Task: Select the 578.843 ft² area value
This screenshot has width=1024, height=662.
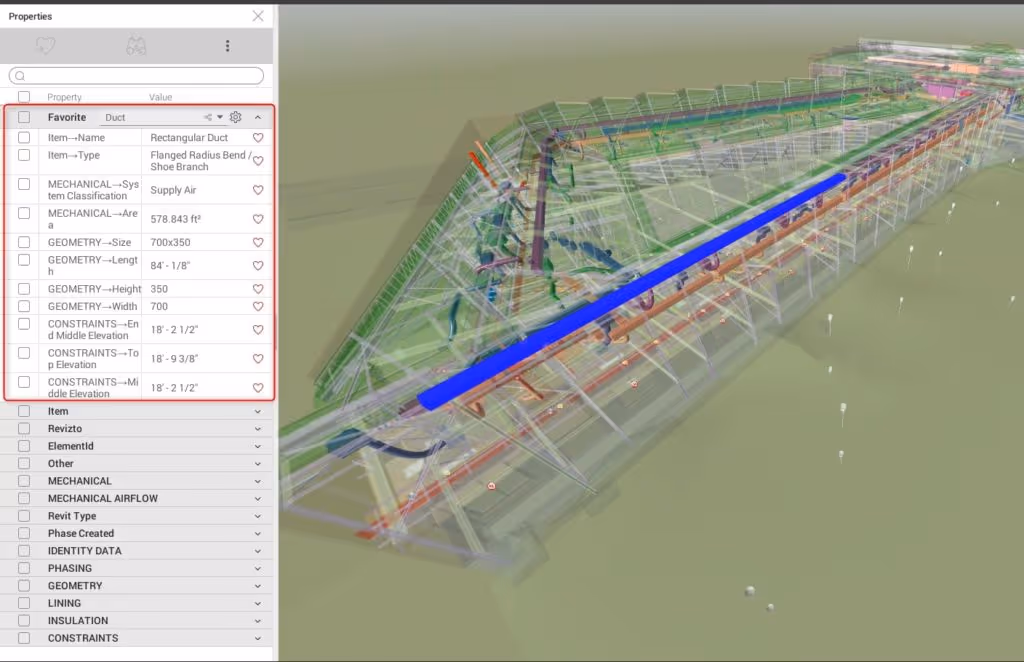Action: pyautogui.click(x=175, y=219)
